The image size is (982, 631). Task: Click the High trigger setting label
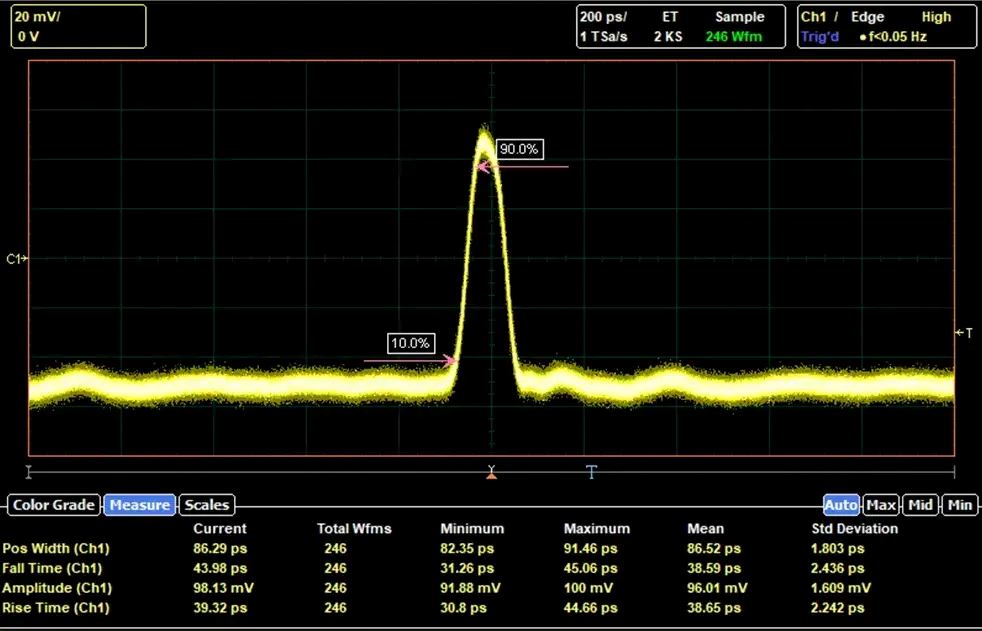[936, 17]
